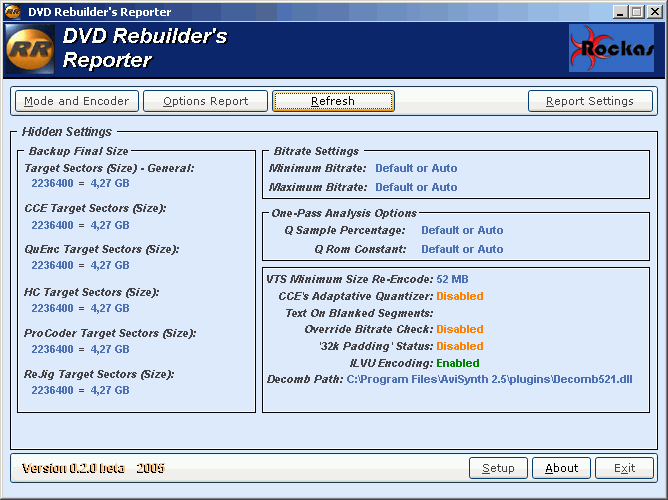Open Report Settings

[x=590, y=101]
